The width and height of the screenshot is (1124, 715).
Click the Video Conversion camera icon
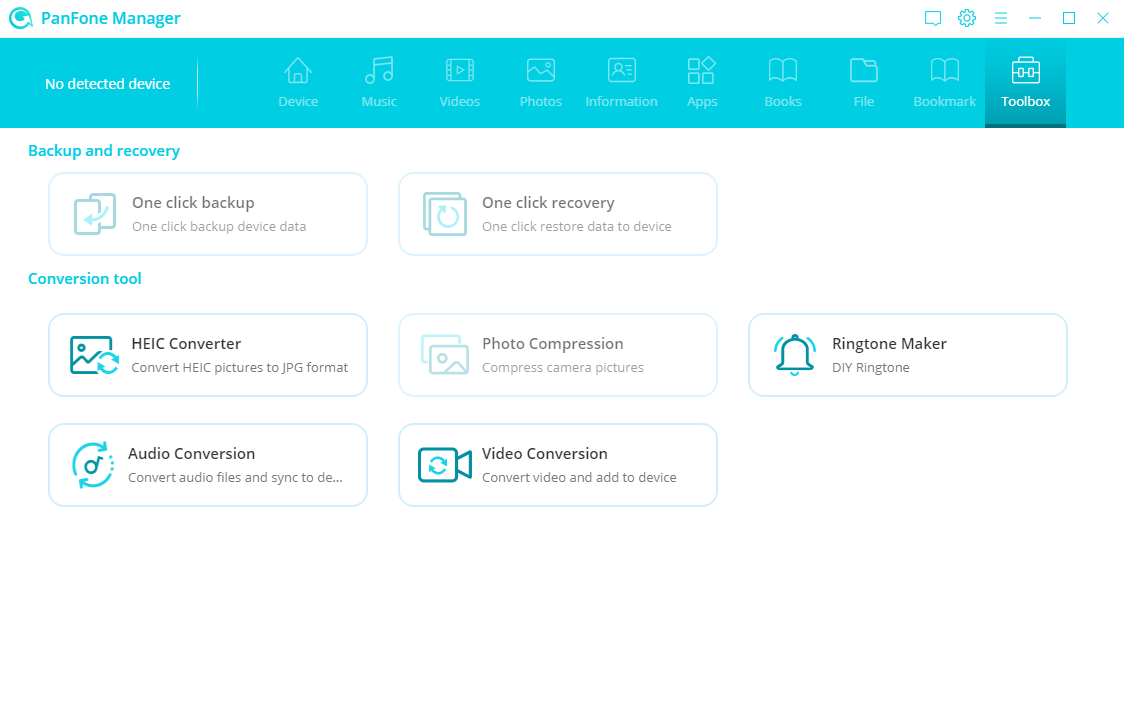point(444,465)
